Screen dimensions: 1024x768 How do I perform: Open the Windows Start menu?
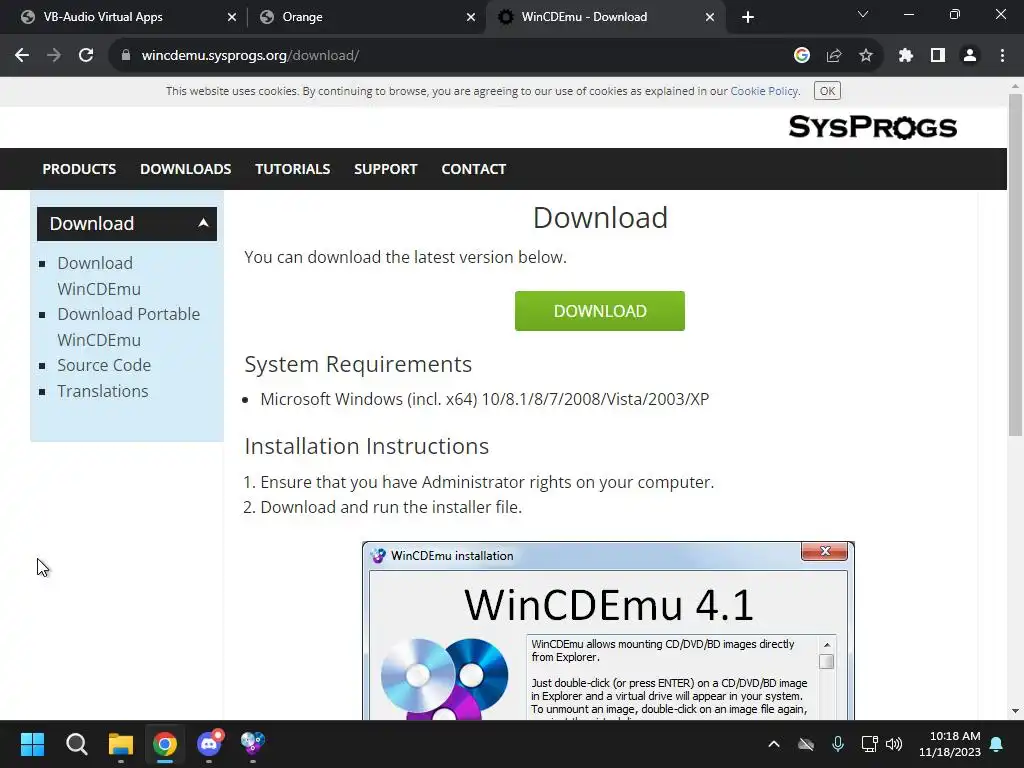point(32,744)
